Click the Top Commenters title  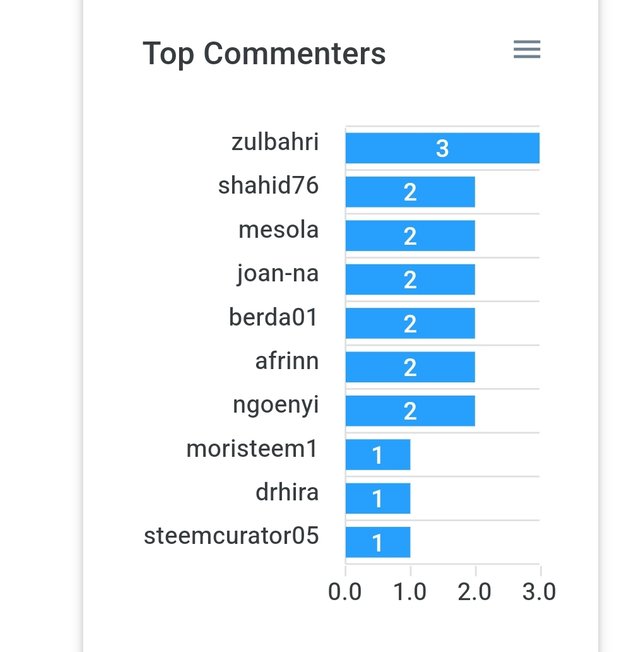pos(264,54)
